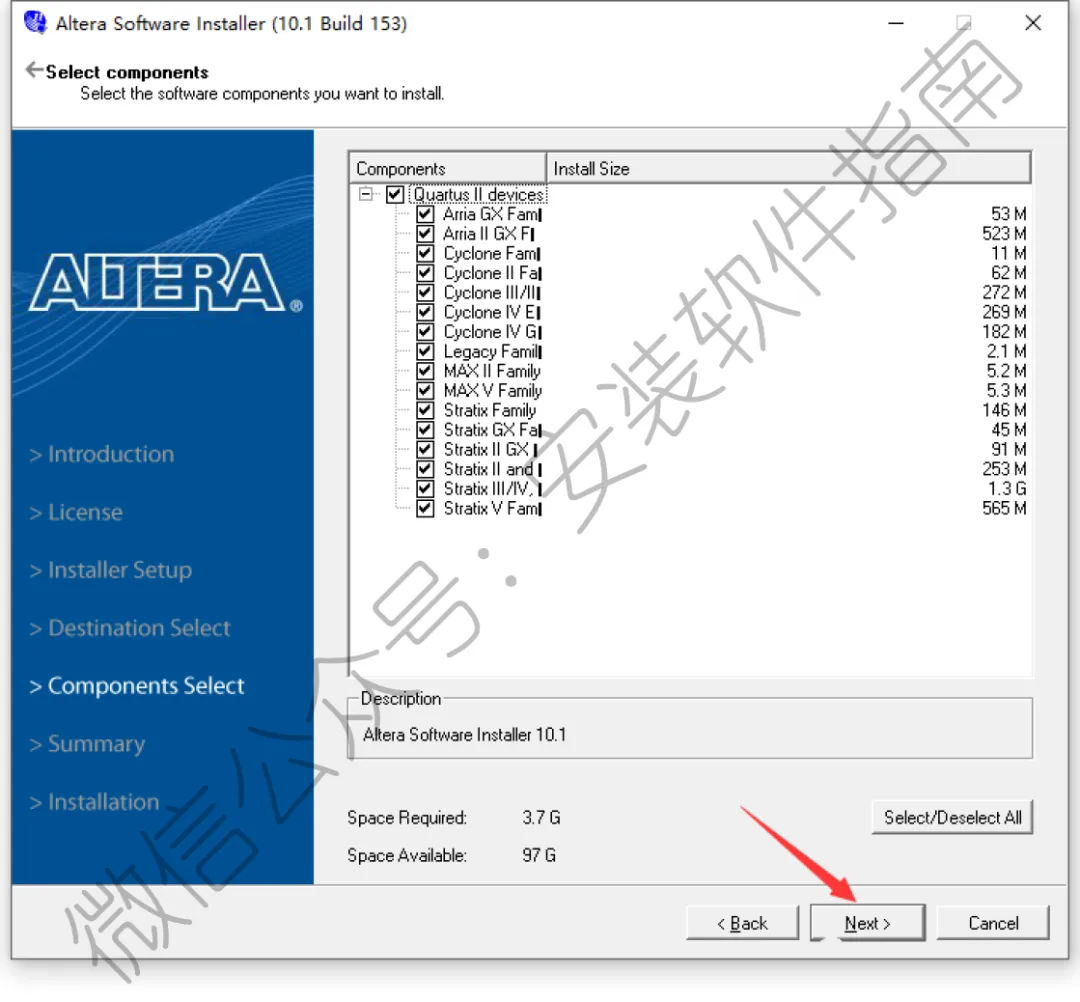Click the Altera installer title bar icon
The width and height of the screenshot is (1080, 1002).
(x=34, y=23)
